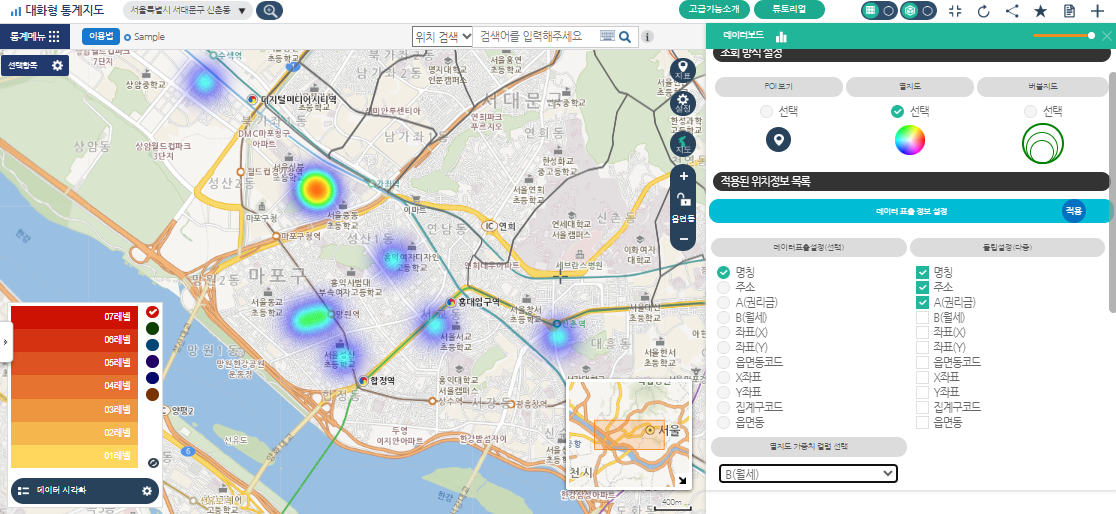Select the 주소 data display radio option
1116x514 pixels.
pyautogui.click(x=724, y=287)
